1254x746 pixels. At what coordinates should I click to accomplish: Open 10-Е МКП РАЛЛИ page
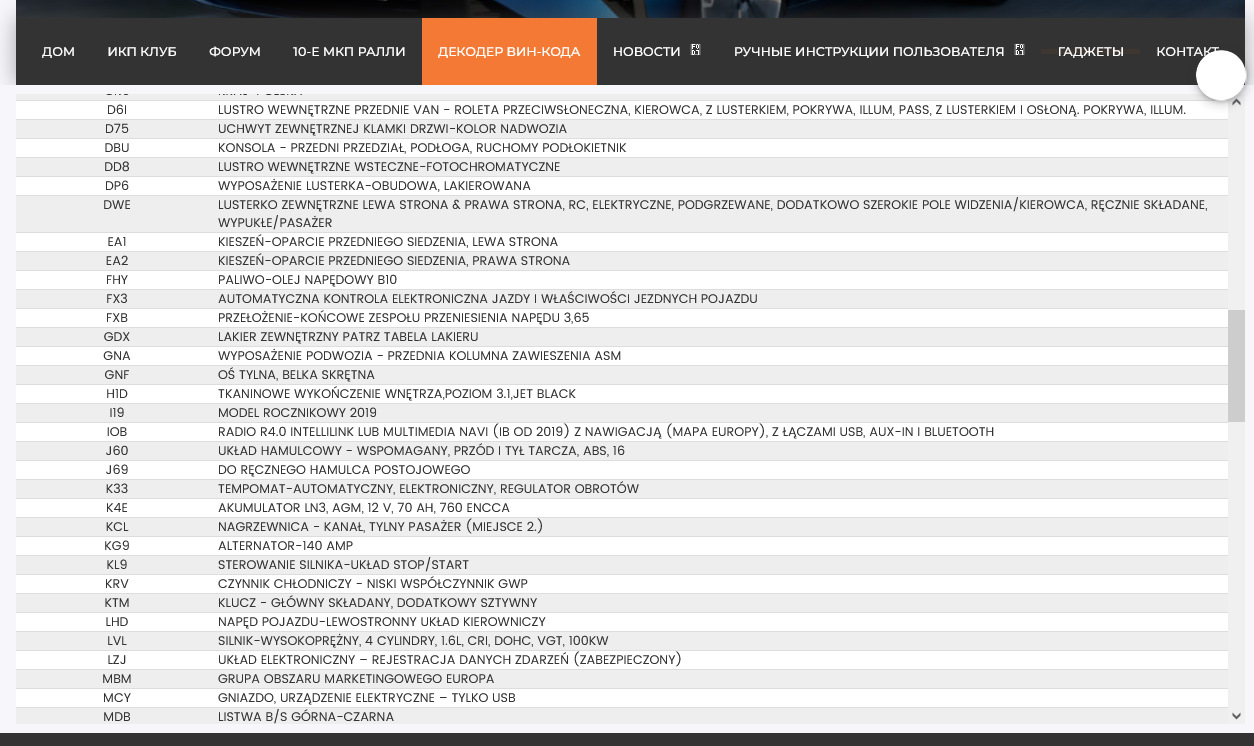click(x=349, y=51)
